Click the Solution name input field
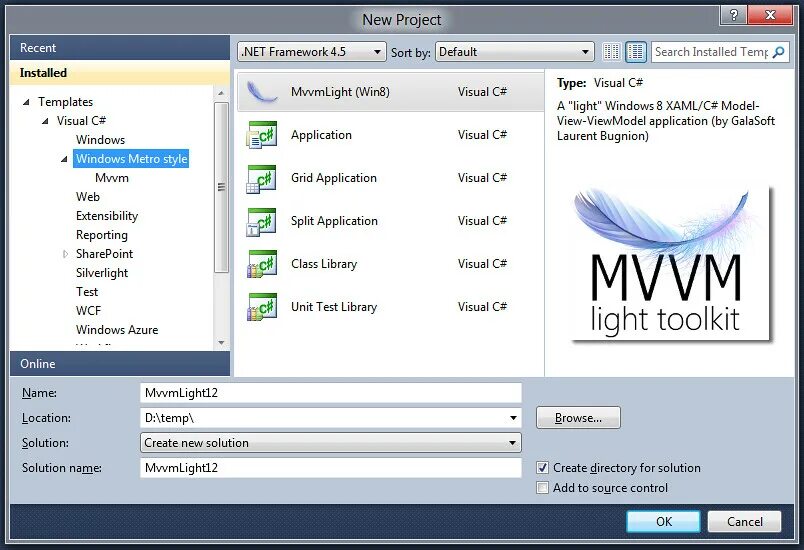 click(x=331, y=468)
